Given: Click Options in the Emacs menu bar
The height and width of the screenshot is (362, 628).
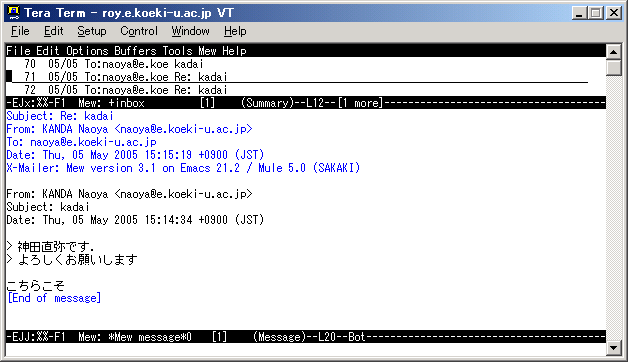Looking at the screenshot, I should click(87, 51).
